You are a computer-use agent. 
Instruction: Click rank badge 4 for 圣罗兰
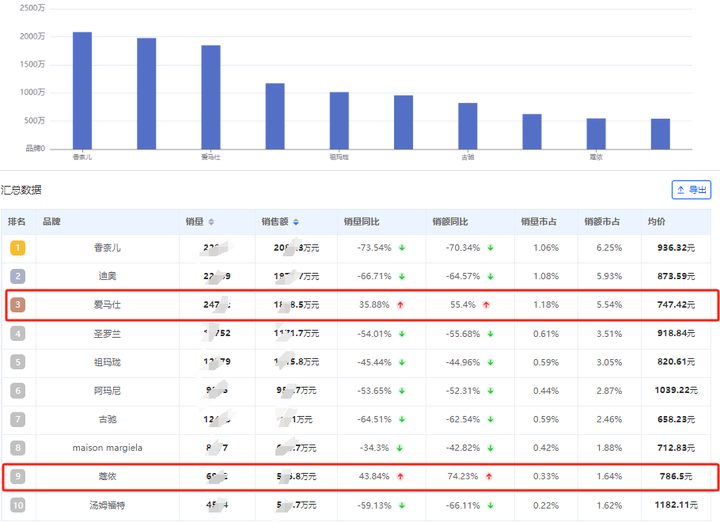(x=18, y=333)
